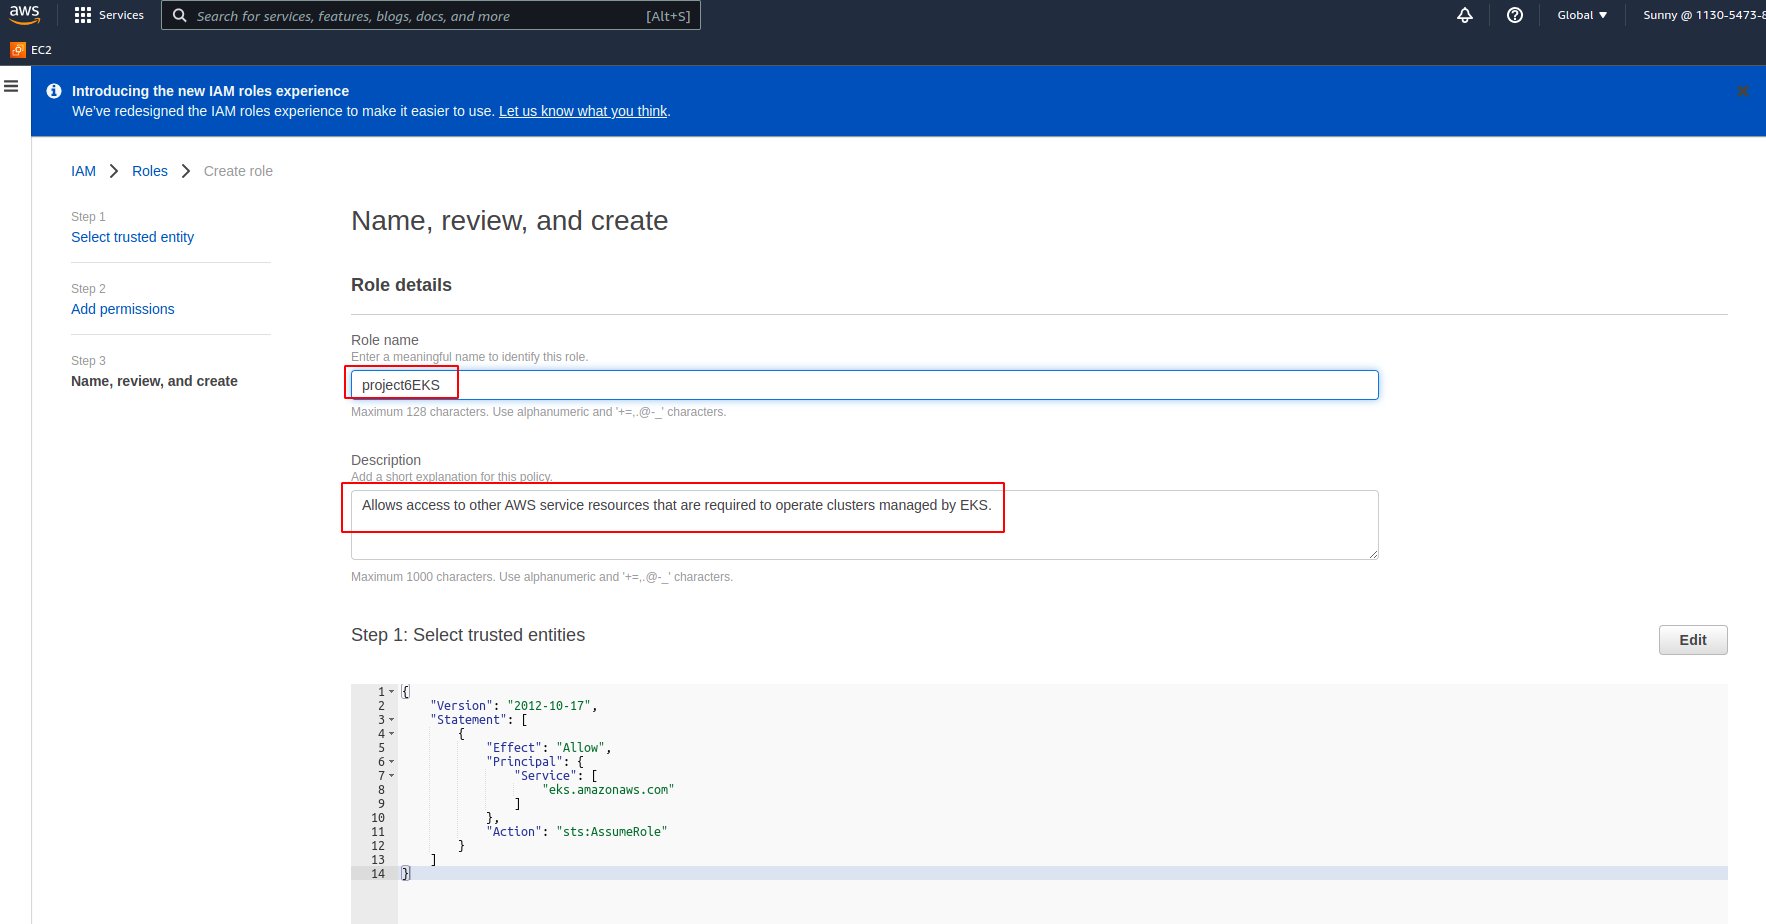
Task: Click the EC2 favorite shortcut icon
Action: pos(16,49)
